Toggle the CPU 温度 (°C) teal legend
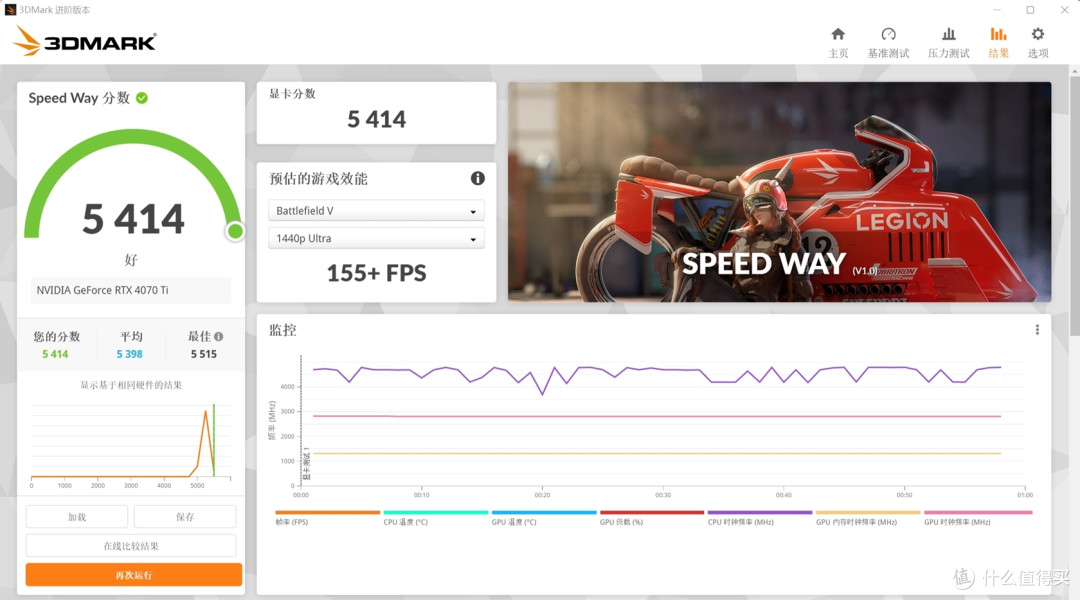The height and width of the screenshot is (600, 1080). point(435,517)
